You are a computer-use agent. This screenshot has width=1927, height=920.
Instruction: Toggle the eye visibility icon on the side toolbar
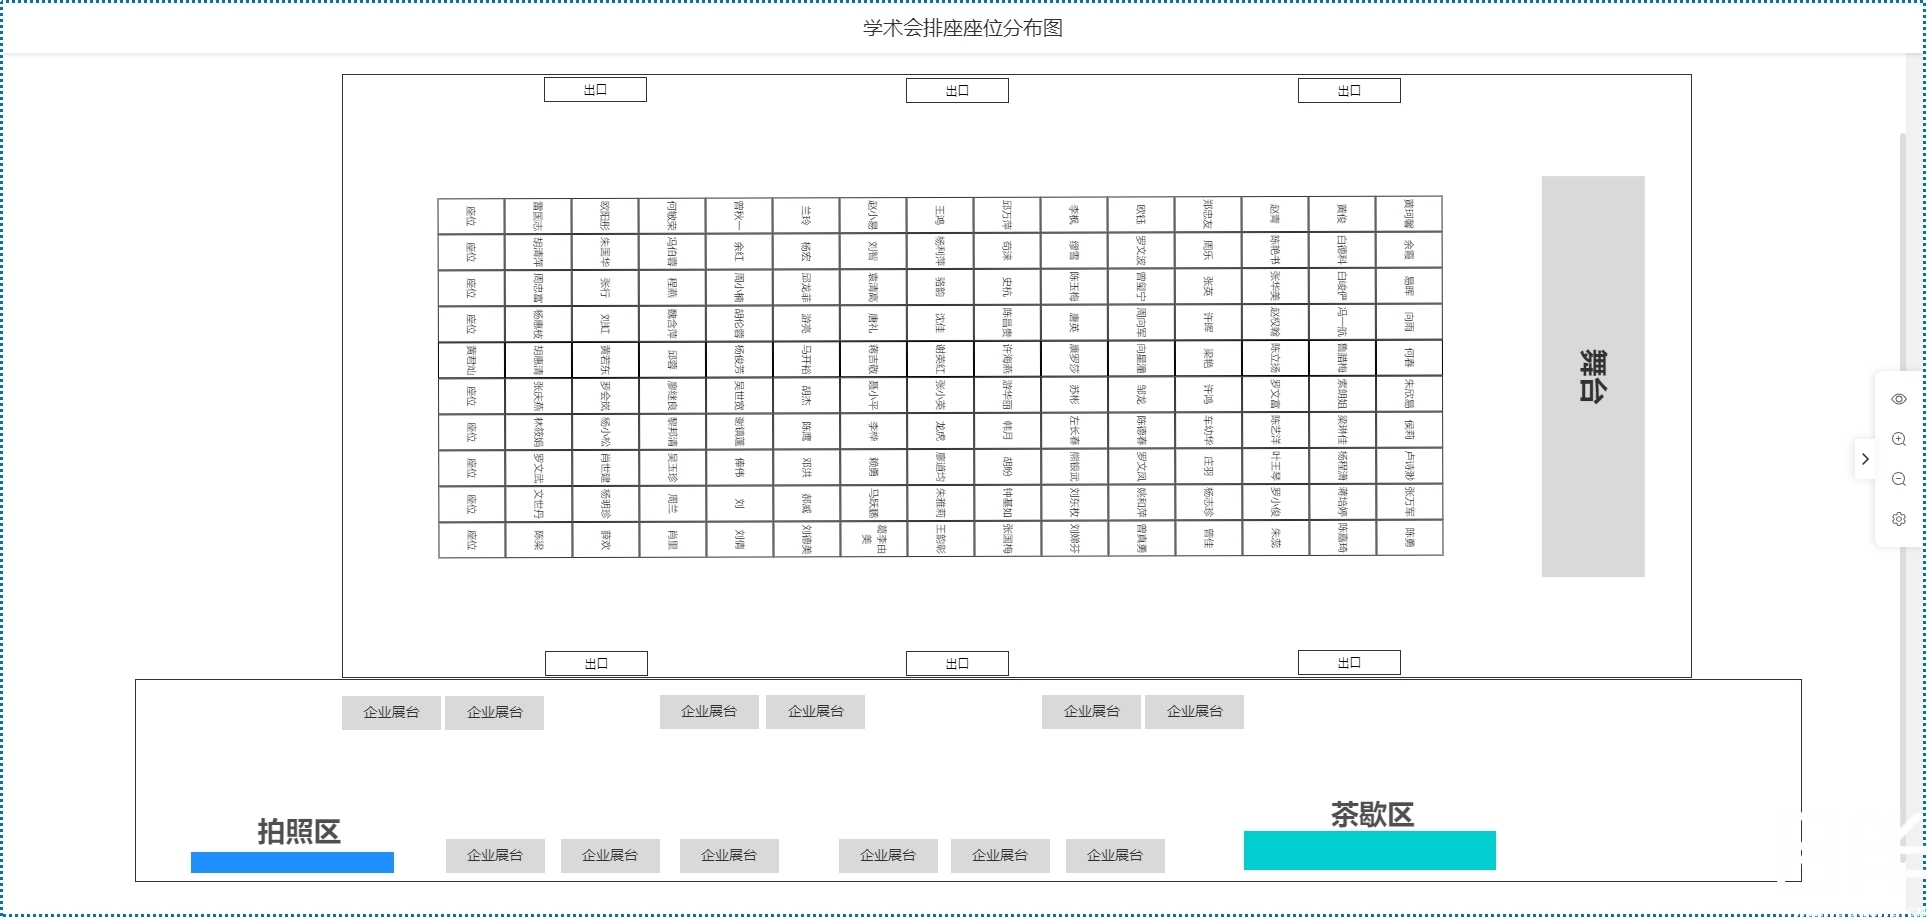click(x=1898, y=399)
